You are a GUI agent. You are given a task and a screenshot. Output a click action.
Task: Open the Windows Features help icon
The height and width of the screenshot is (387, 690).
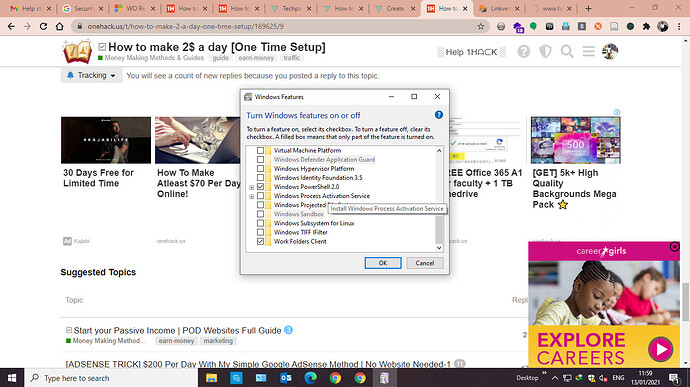(x=439, y=115)
